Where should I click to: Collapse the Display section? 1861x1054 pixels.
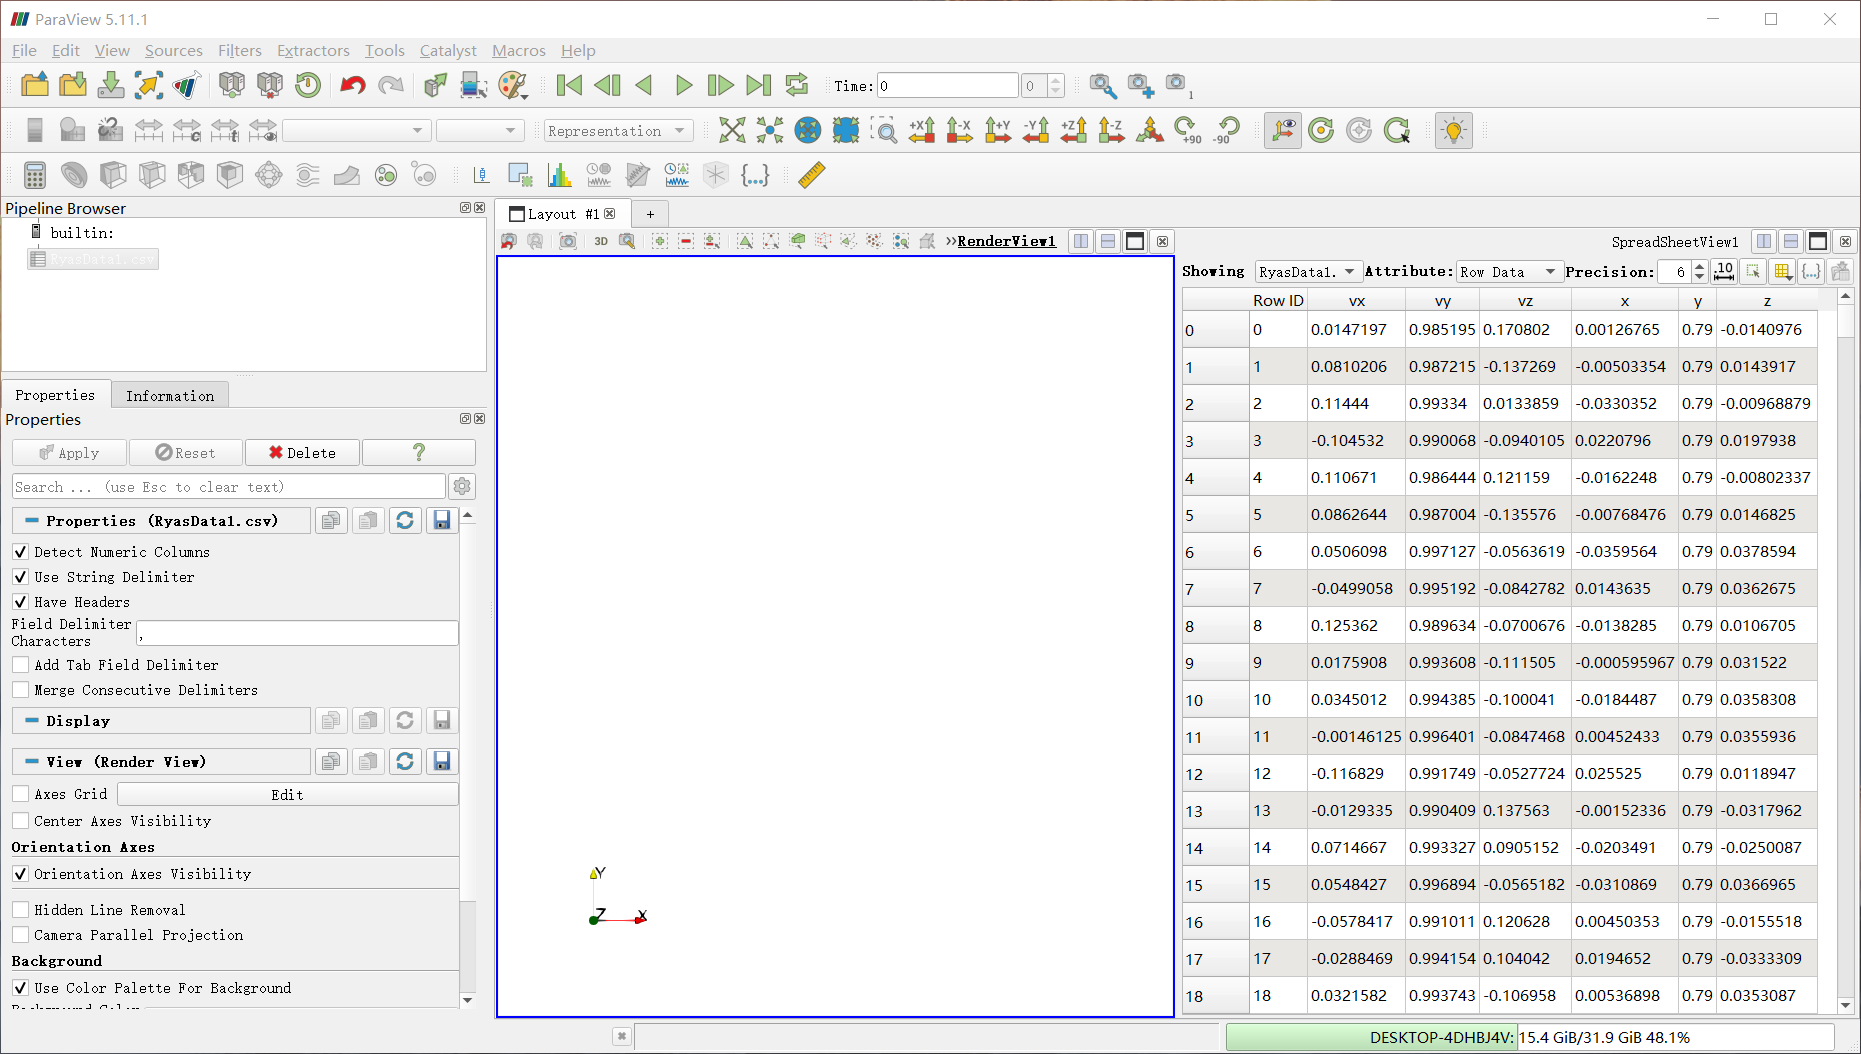(161, 721)
